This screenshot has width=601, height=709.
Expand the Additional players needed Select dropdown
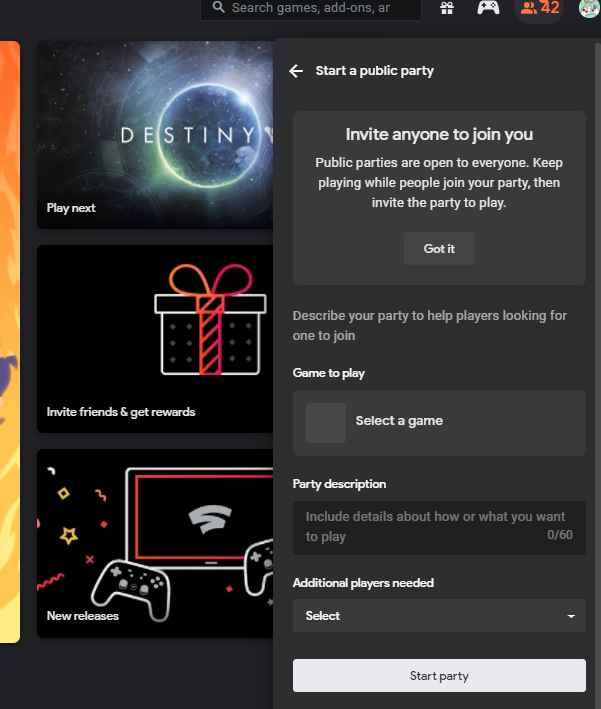click(x=439, y=615)
